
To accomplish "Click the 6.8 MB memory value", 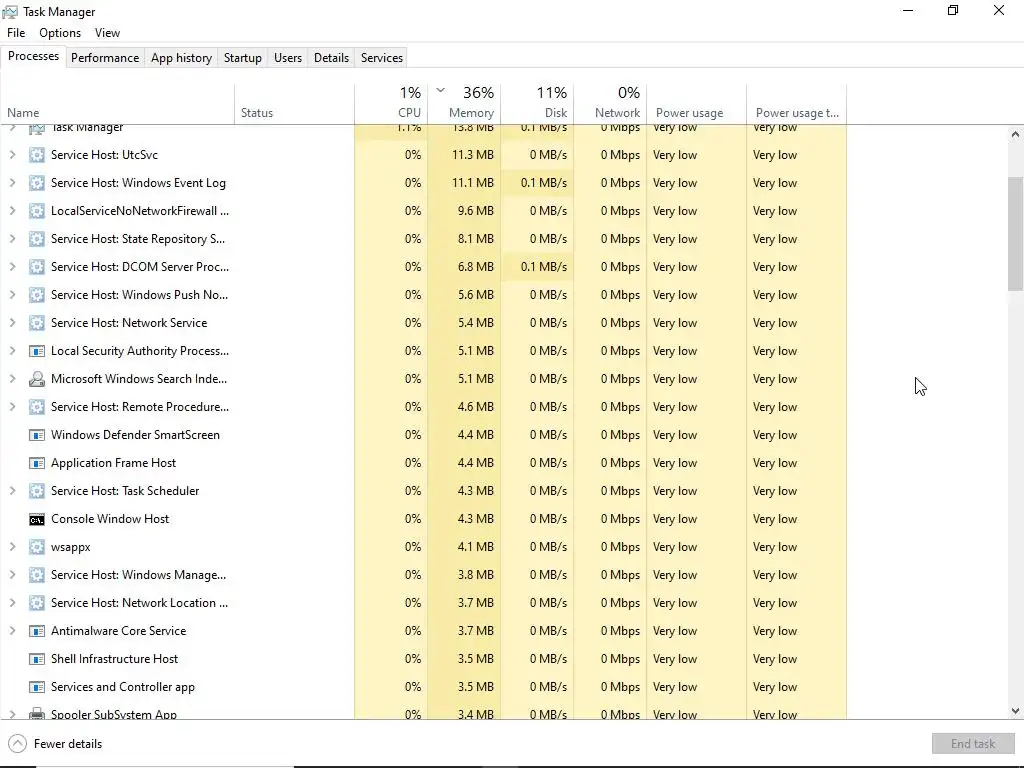I will tap(475, 267).
